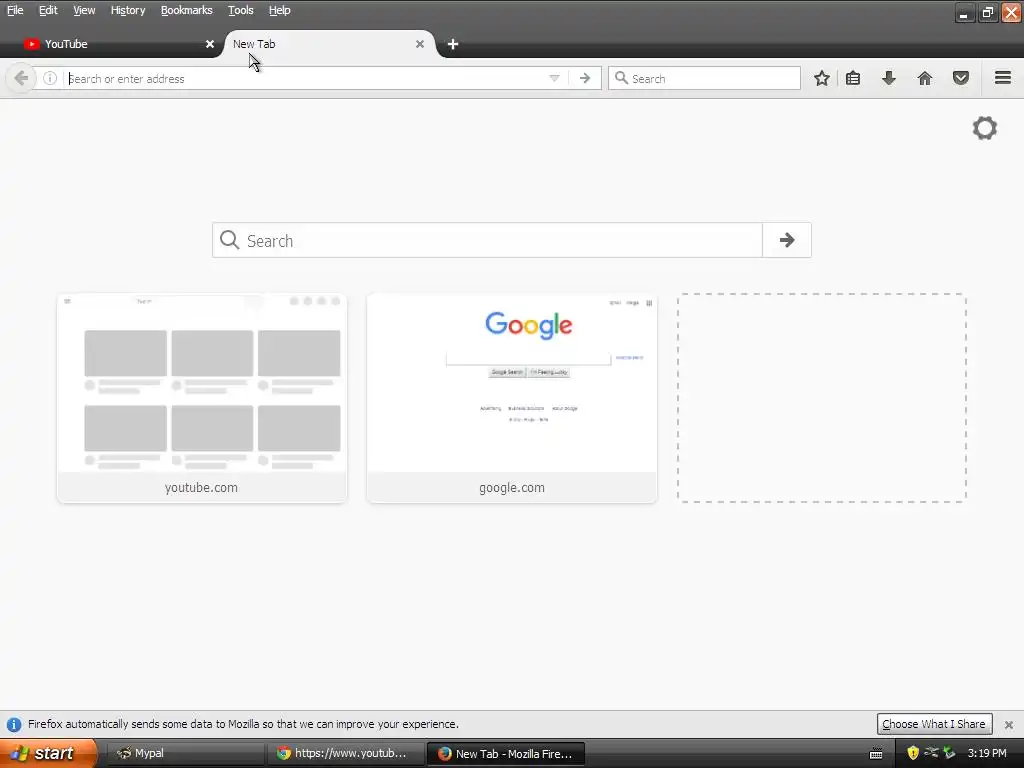Click the center search magnifier icon

click(229, 240)
